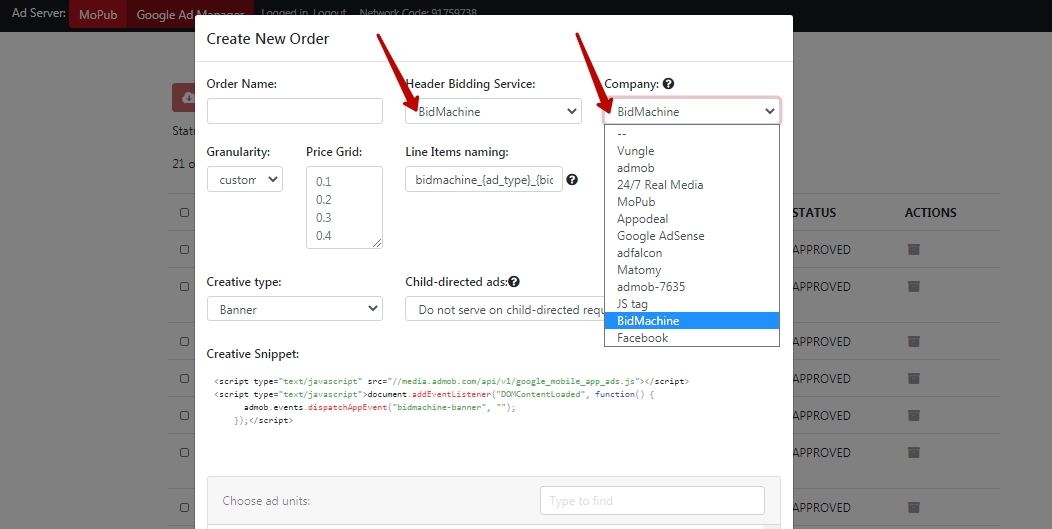
Task: Choose Vungle from the company list
Action: 692,150
